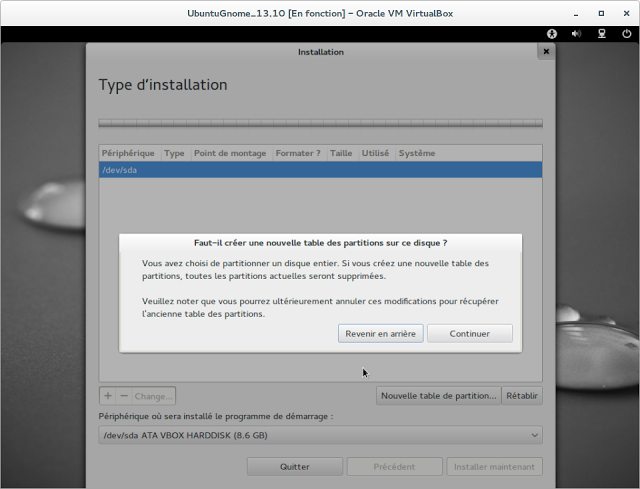Click Revenir en arrière in the dialog
The height and width of the screenshot is (489, 640).
pos(380,333)
